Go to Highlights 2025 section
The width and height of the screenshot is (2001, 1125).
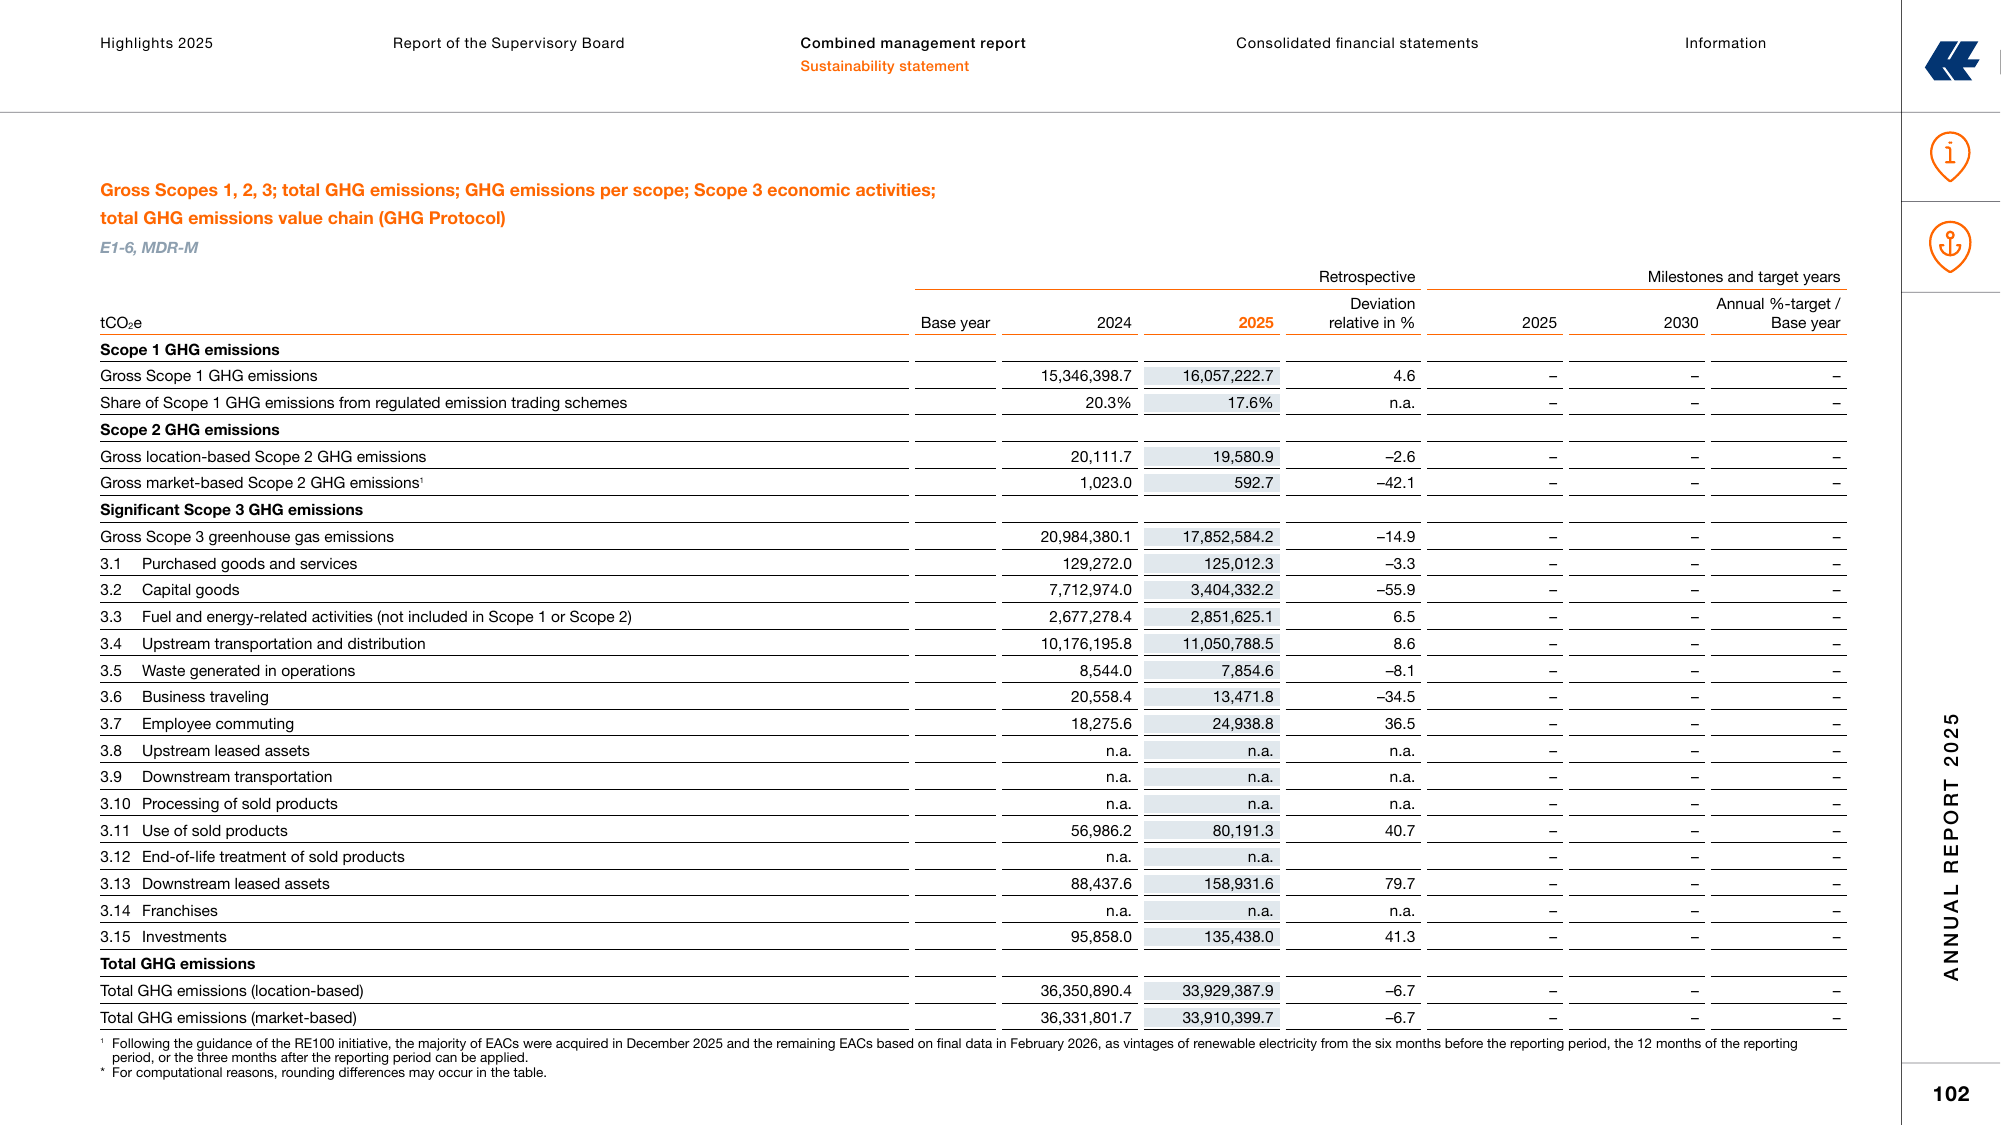coord(156,43)
